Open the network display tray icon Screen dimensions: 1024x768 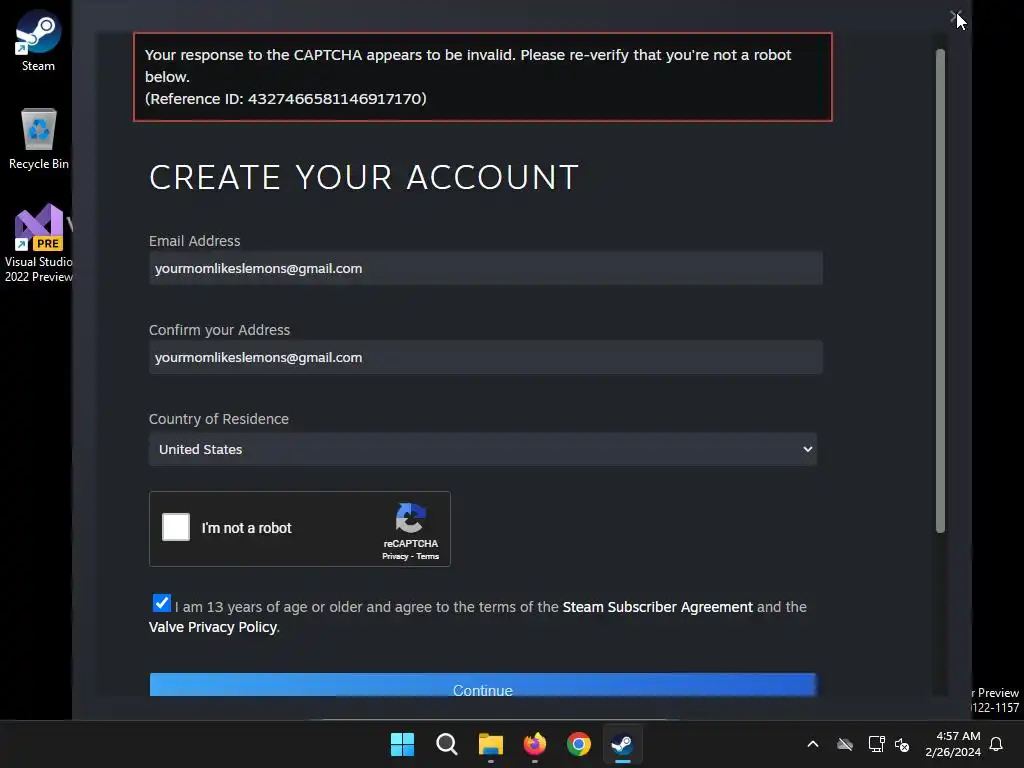876,744
